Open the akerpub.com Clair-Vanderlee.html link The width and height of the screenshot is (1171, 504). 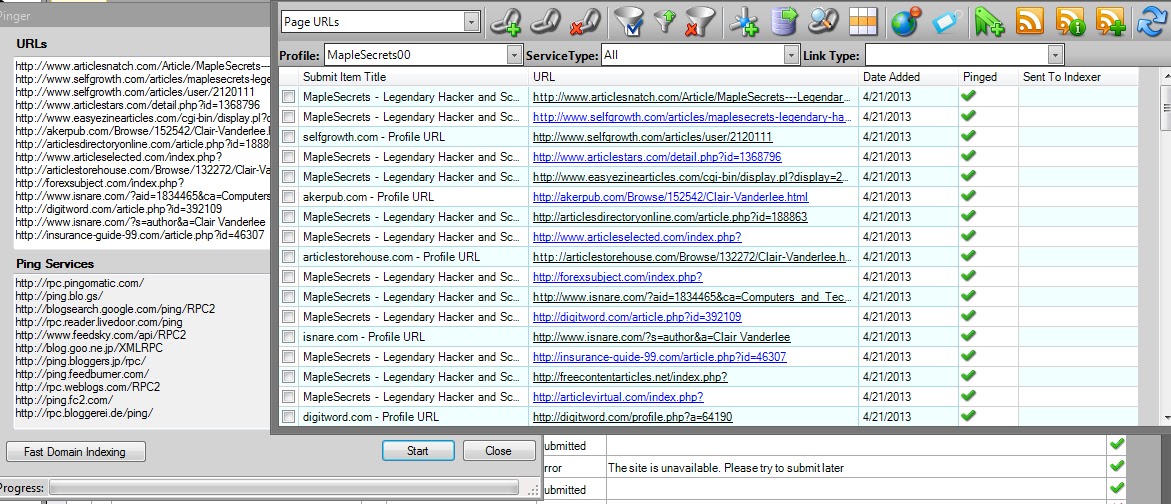click(x=671, y=197)
